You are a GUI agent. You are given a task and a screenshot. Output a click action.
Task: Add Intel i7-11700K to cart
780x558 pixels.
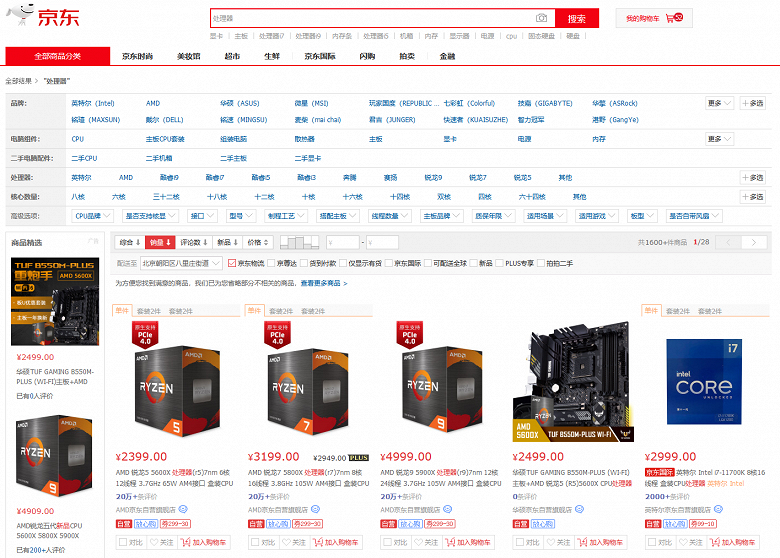click(733, 542)
